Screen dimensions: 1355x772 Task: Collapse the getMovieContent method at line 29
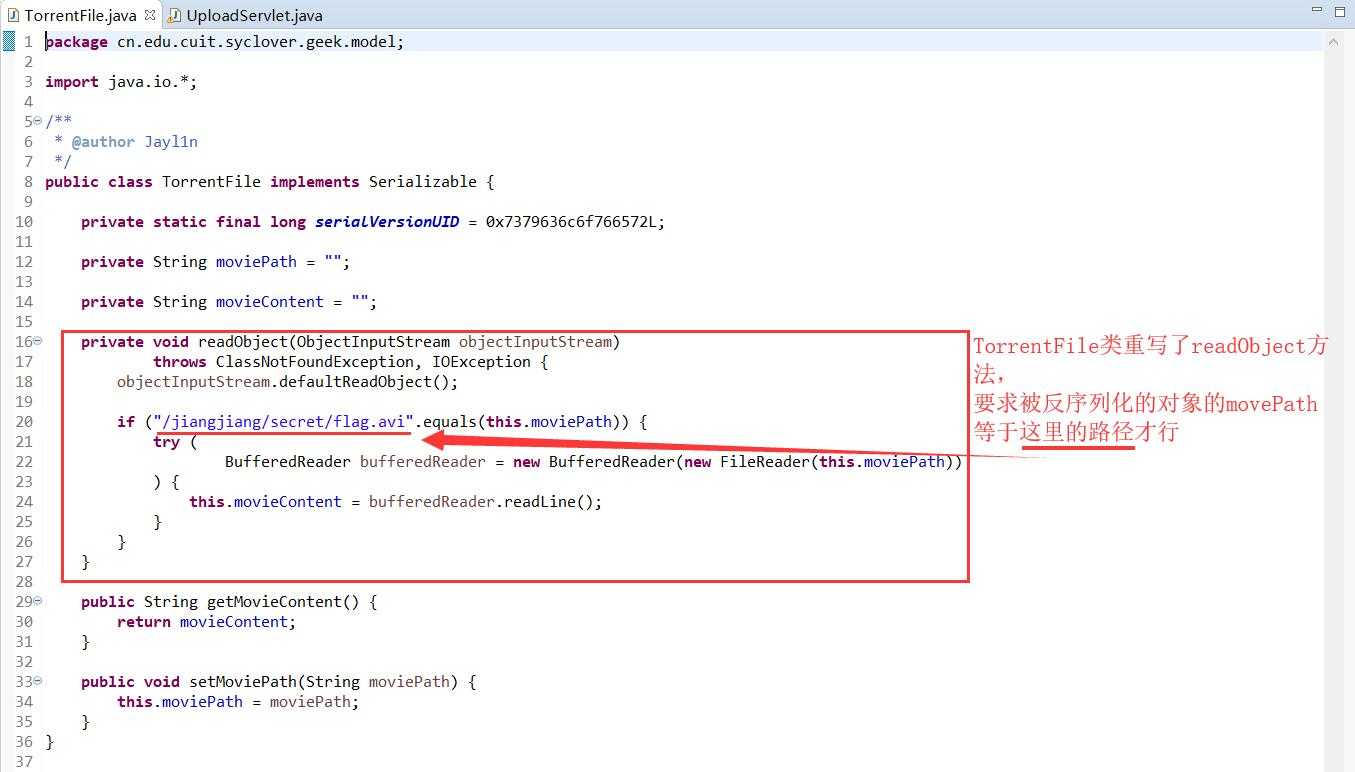tap(38, 601)
